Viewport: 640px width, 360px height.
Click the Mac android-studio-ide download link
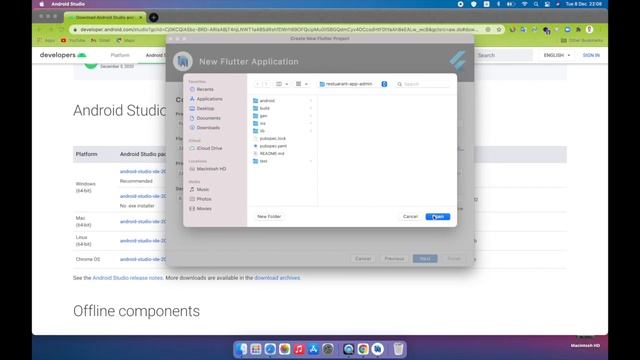pos(143,222)
